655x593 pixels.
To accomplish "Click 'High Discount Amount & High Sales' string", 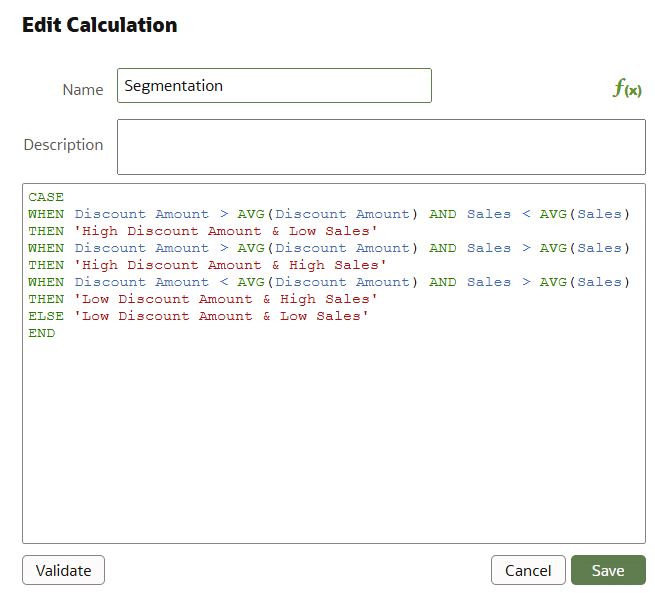I will (x=230, y=265).
